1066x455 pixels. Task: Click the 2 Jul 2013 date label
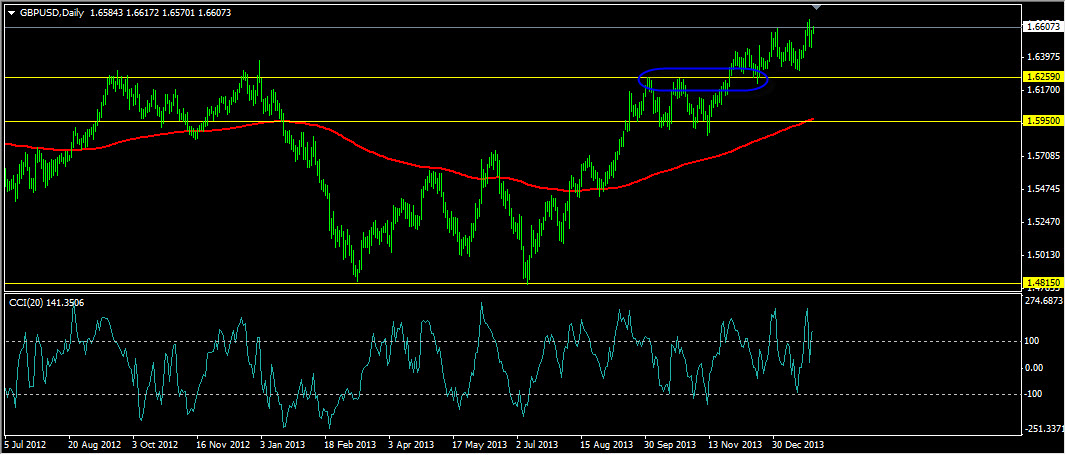538,445
